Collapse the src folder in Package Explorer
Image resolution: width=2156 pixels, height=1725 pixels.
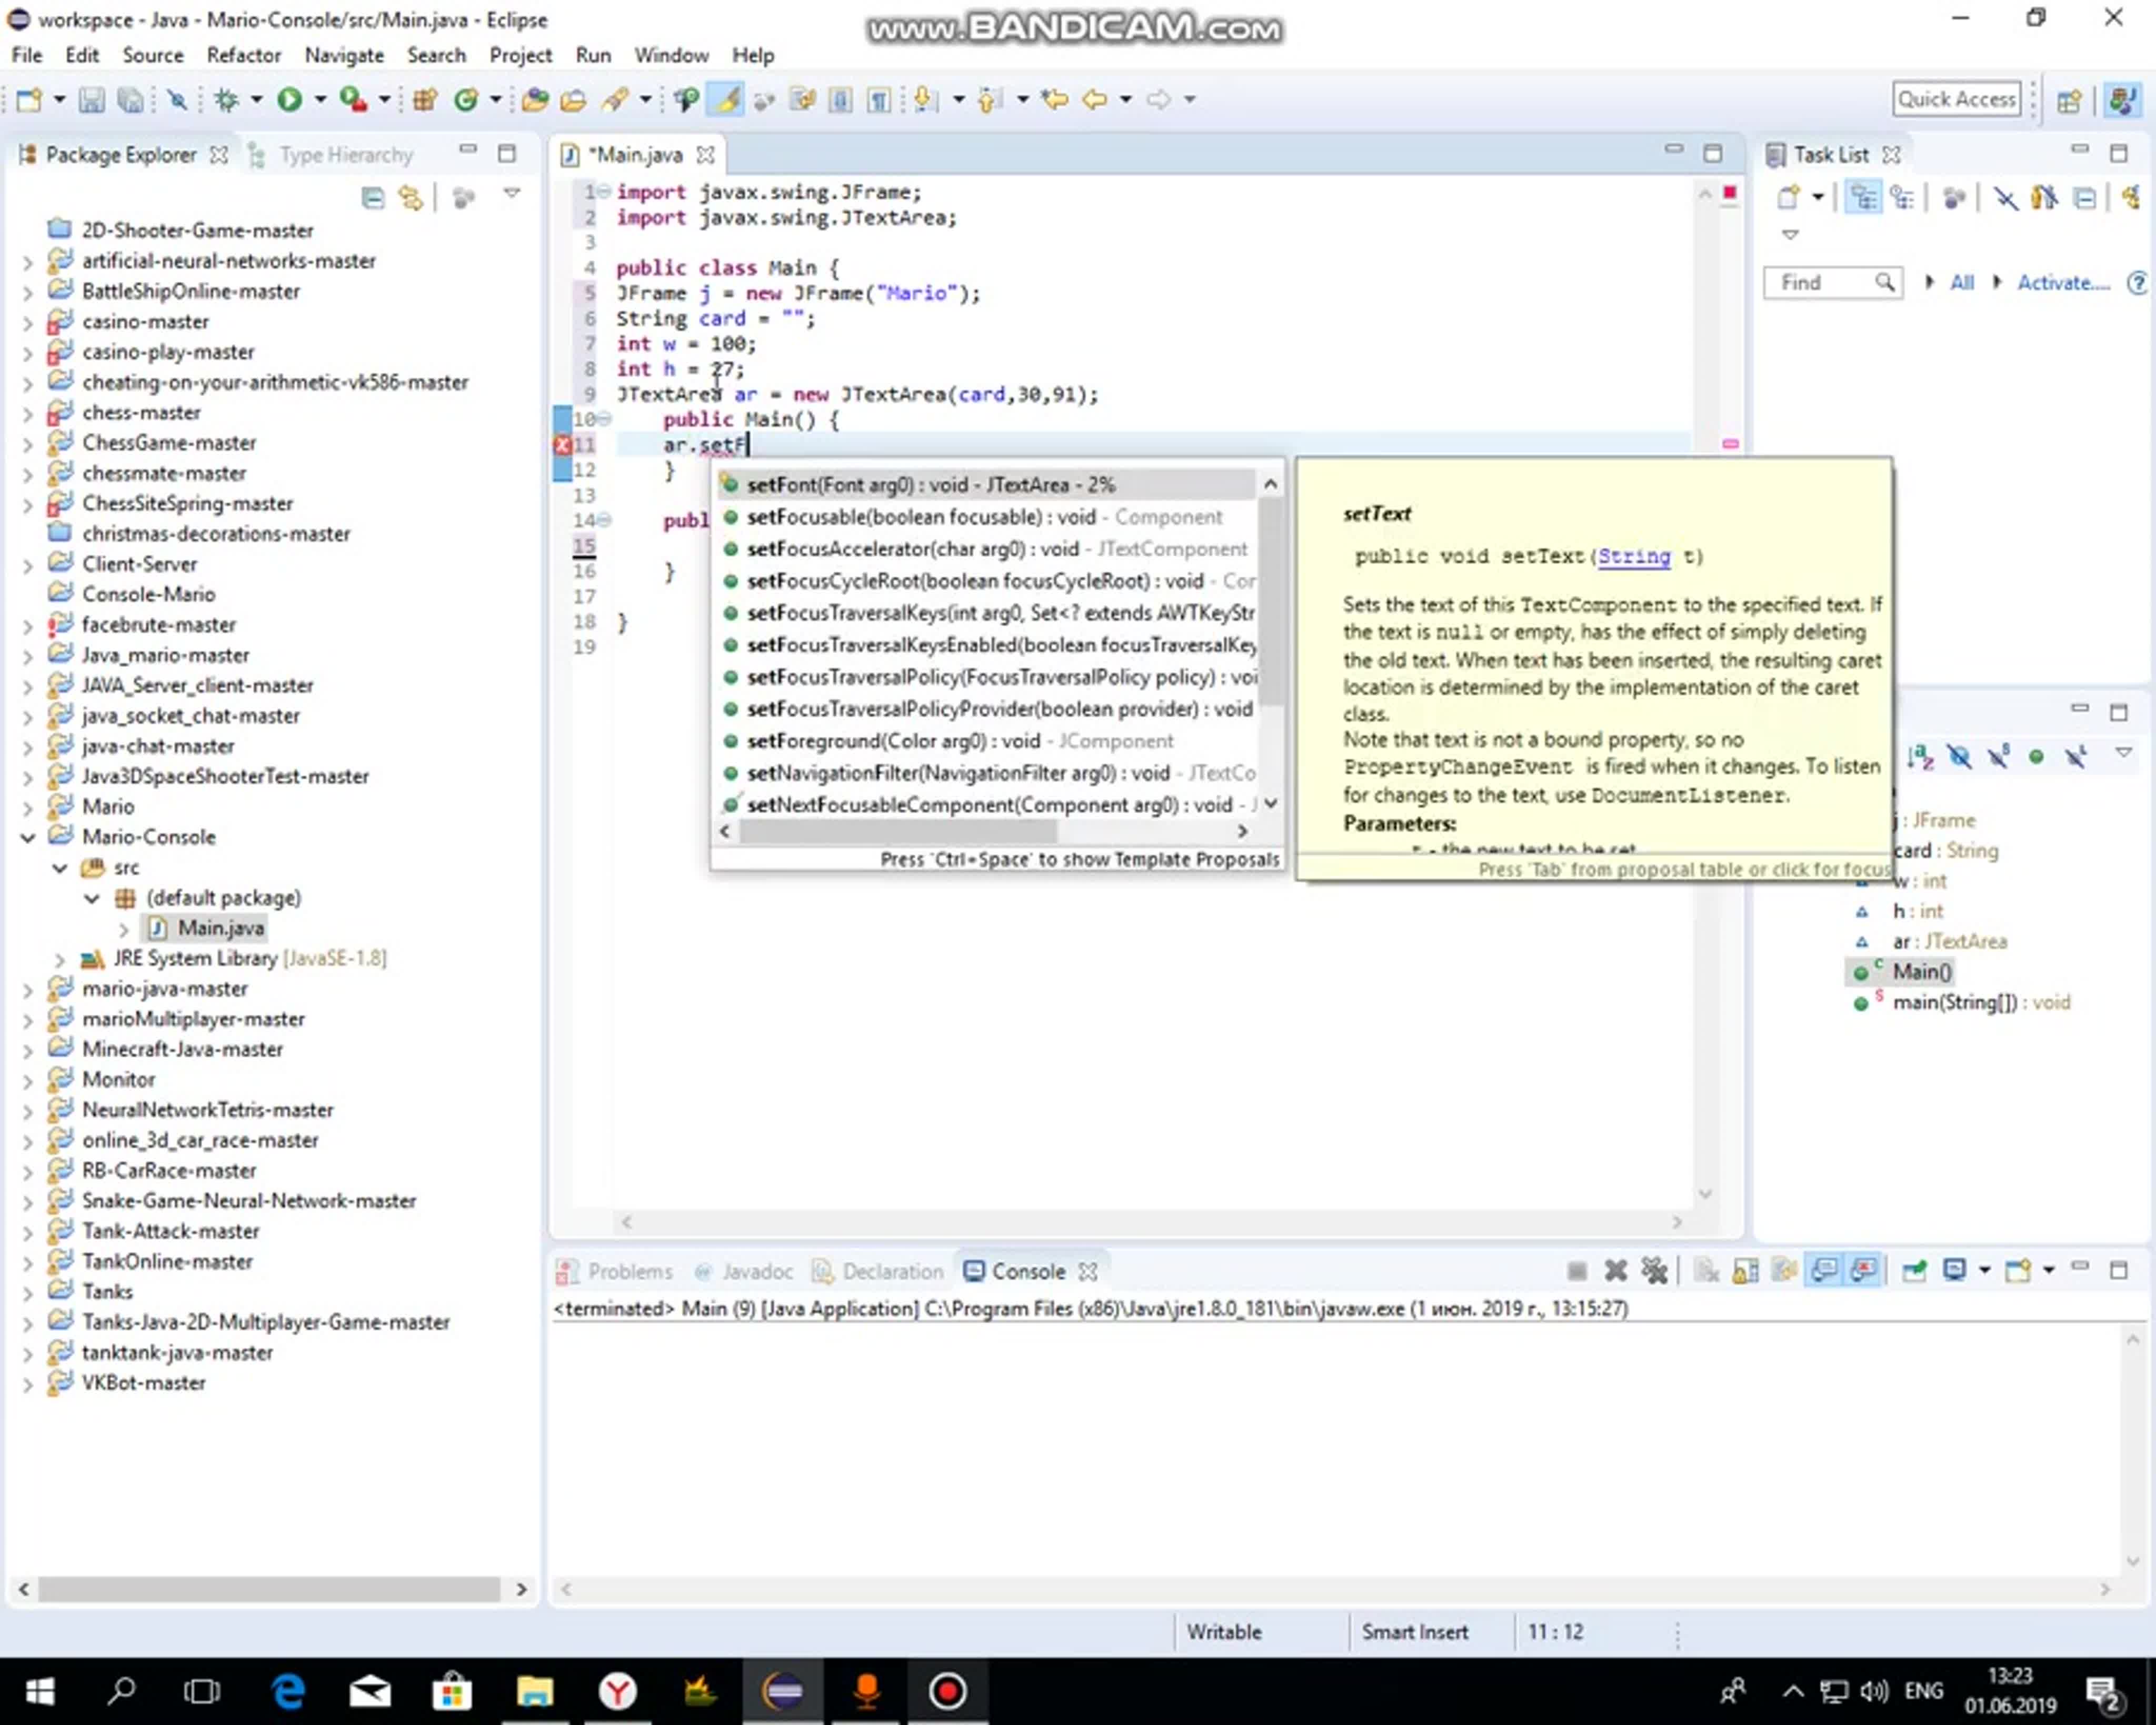(x=60, y=868)
